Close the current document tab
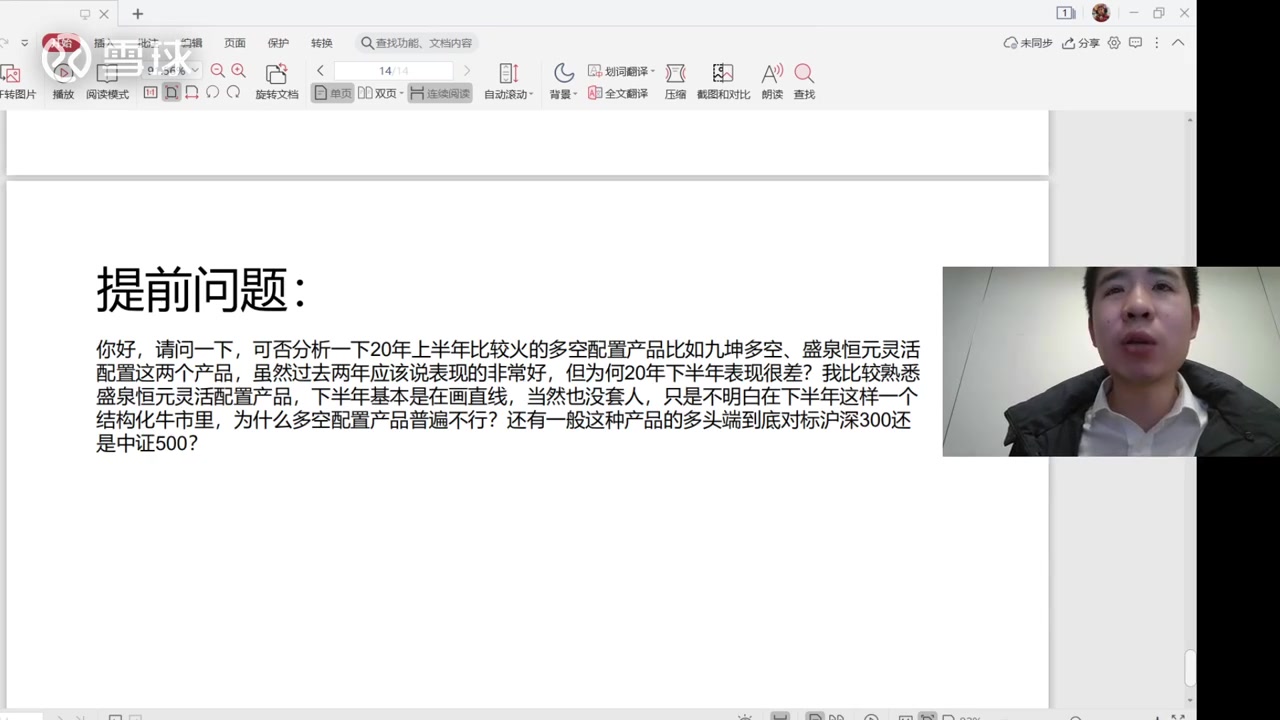Image resolution: width=1280 pixels, height=720 pixels. click(x=103, y=14)
